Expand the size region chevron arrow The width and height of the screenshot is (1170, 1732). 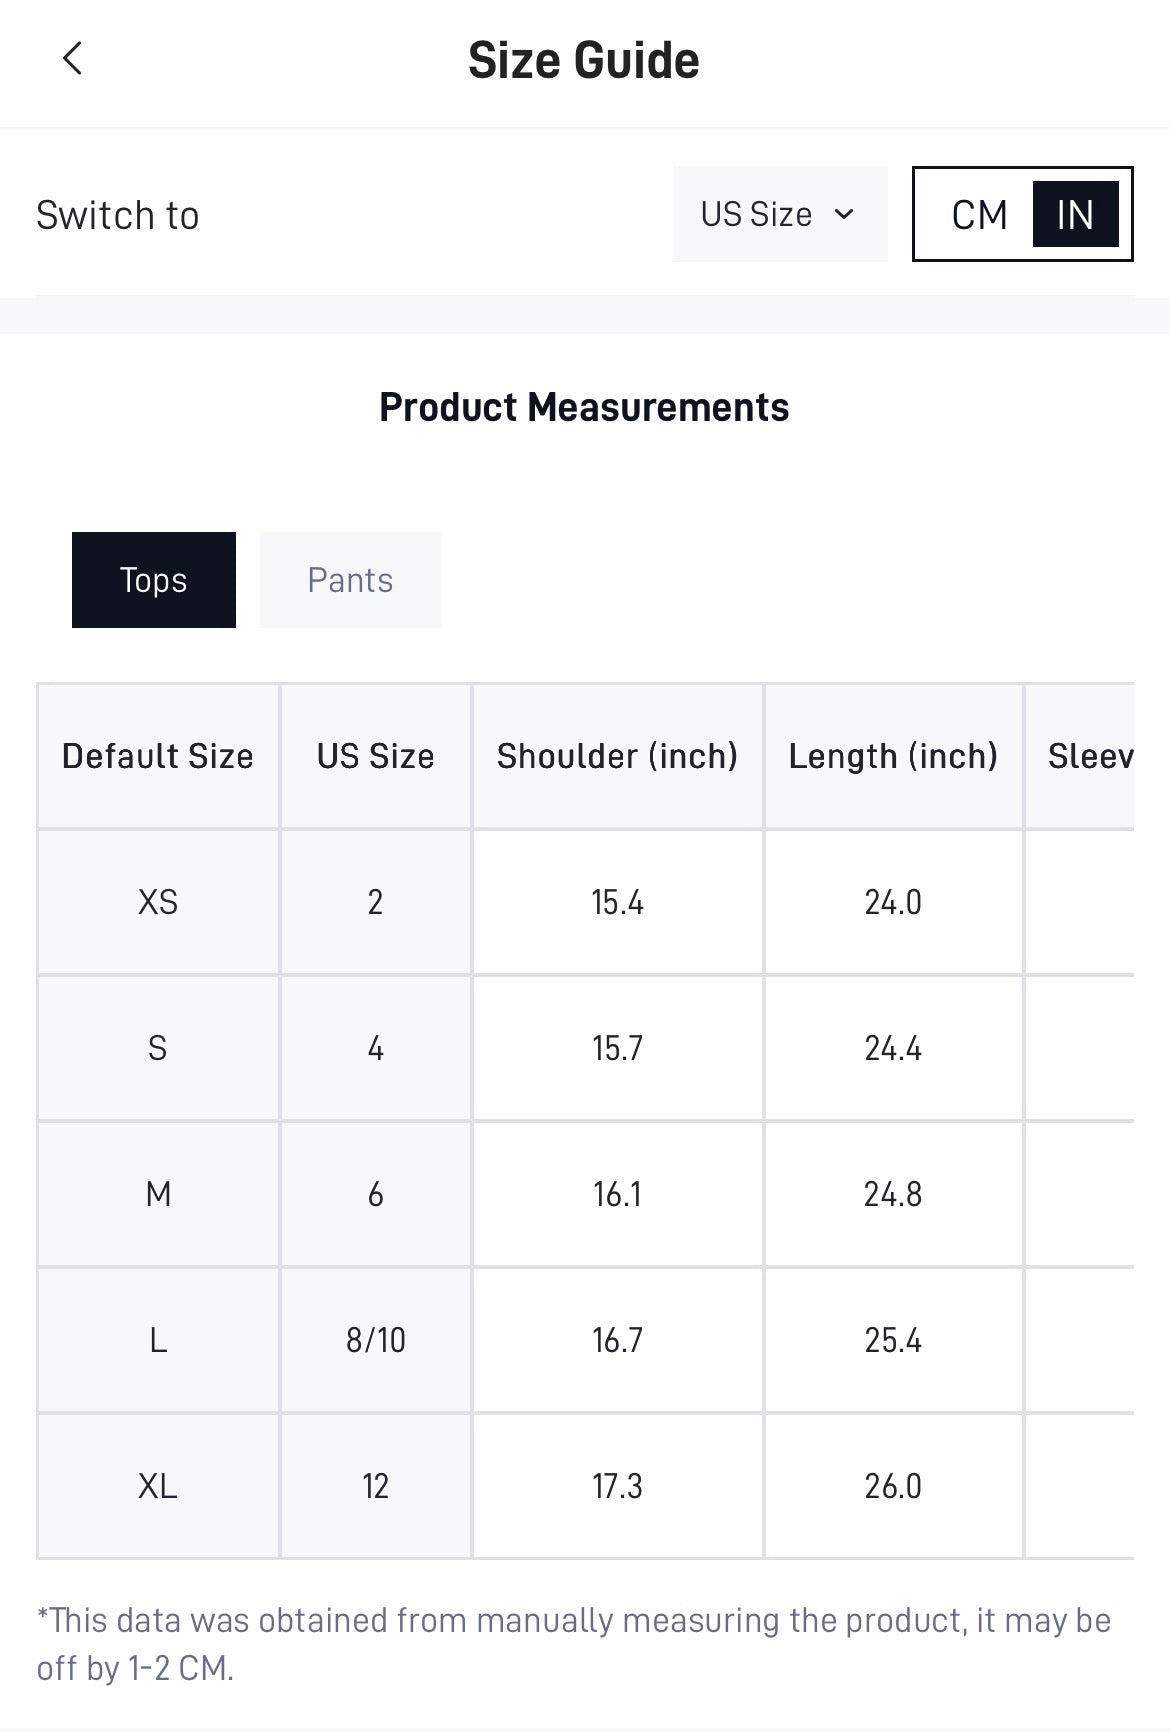[x=844, y=214]
